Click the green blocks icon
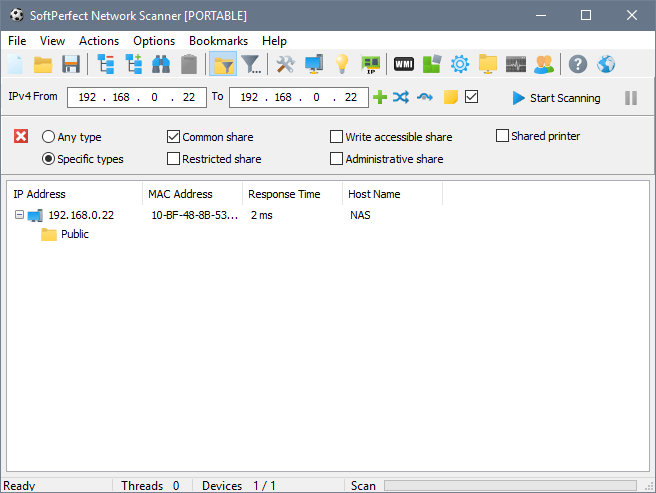 pos(432,64)
